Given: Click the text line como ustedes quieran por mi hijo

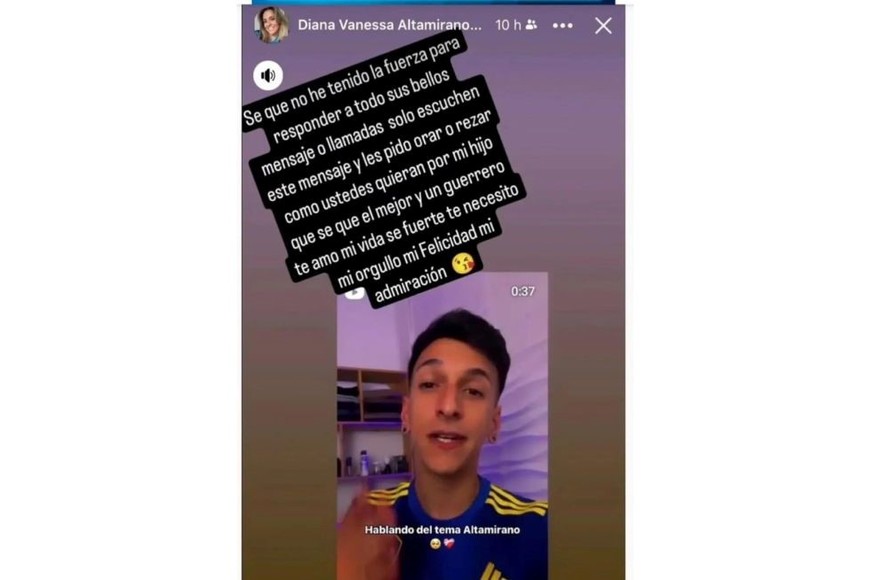Looking at the screenshot, I should click(x=388, y=179).
